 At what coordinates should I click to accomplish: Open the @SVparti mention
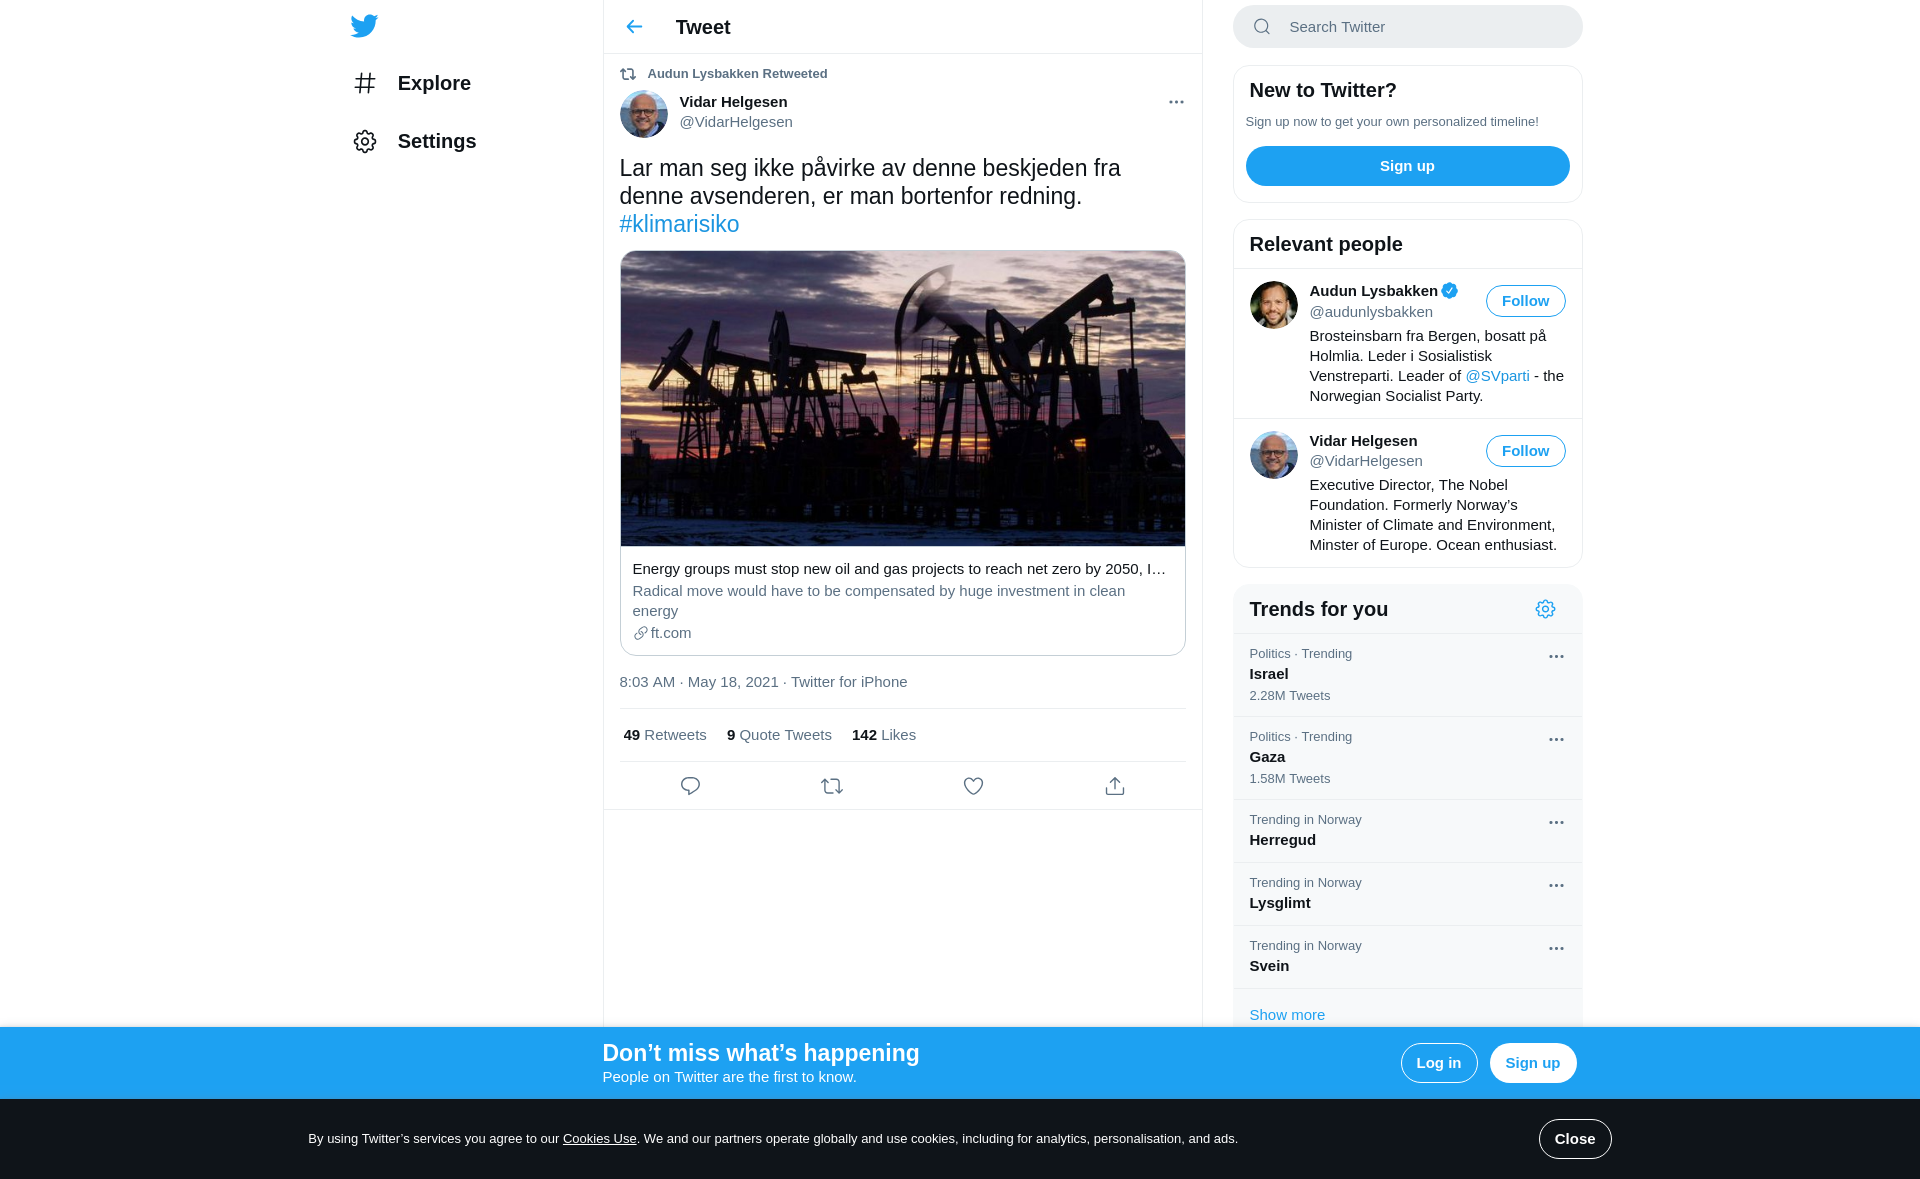(x=1497, y=376)
